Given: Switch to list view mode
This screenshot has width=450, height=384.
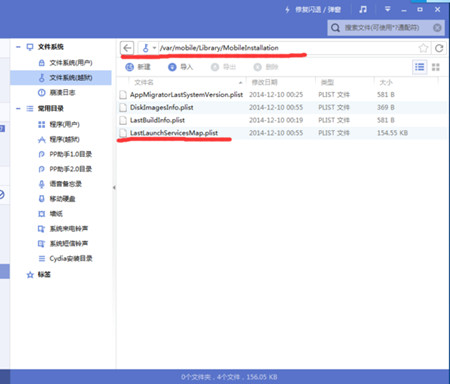Looking at the screenshot, I should click(419, 67).
